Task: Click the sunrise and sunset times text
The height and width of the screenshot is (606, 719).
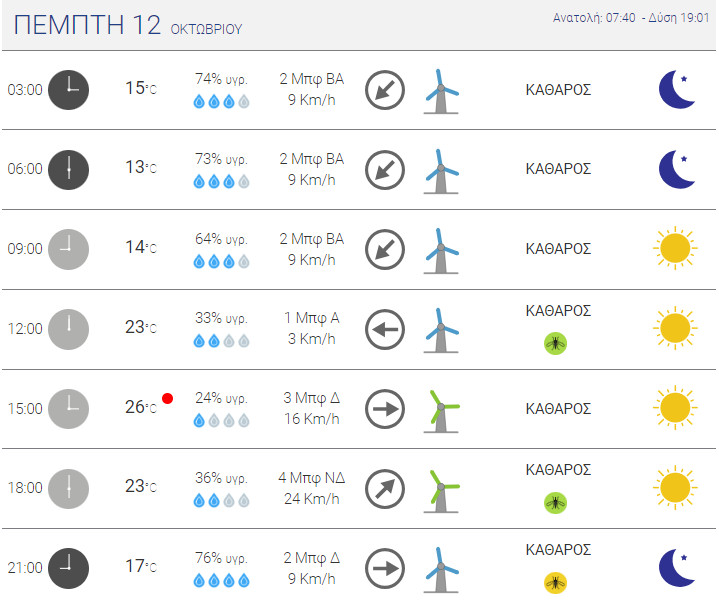Action: point(631,18)
